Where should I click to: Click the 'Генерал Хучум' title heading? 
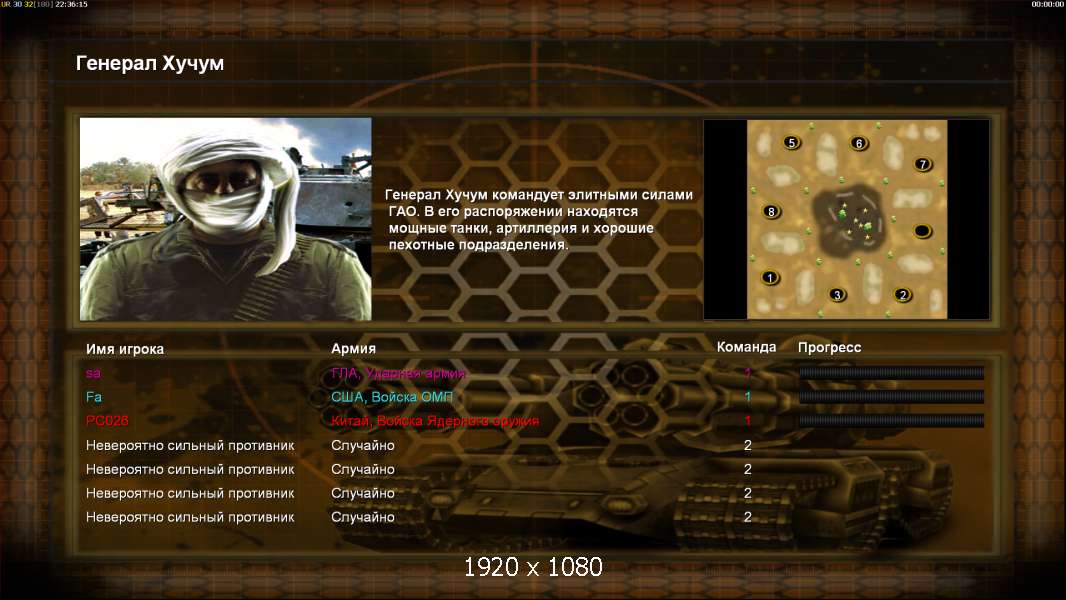150,63
